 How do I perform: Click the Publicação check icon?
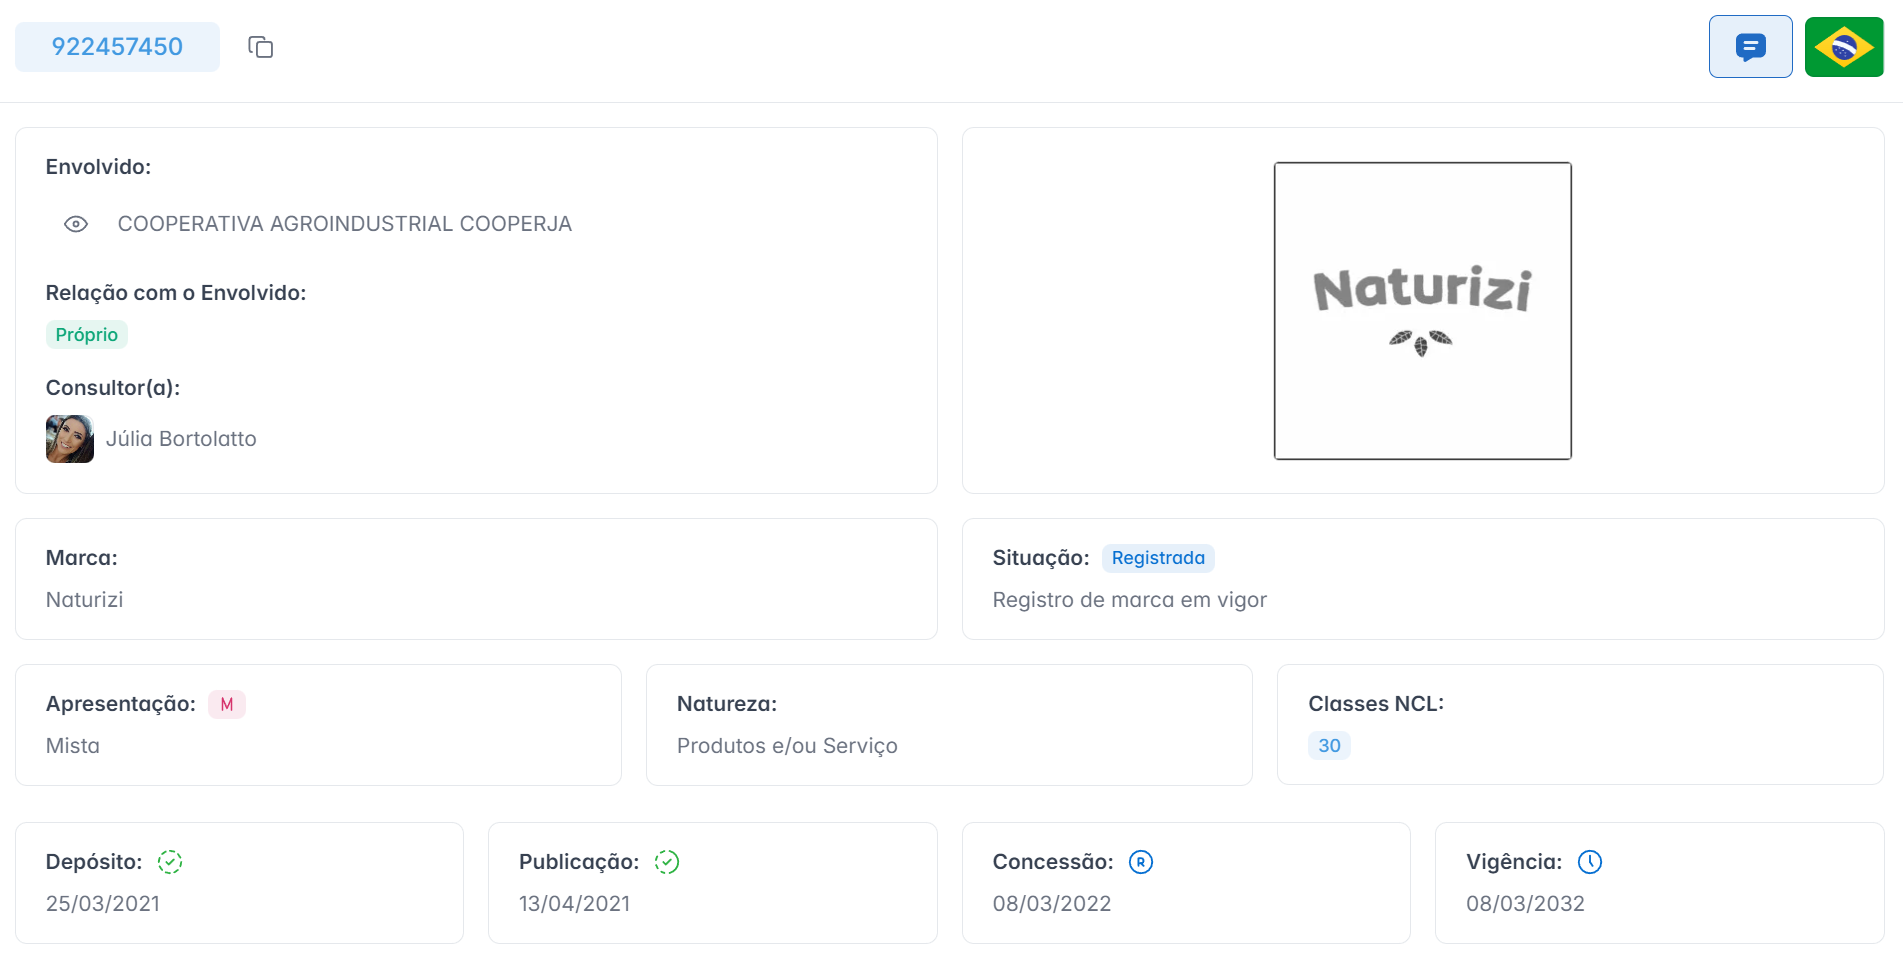click(x=667, y=862)
